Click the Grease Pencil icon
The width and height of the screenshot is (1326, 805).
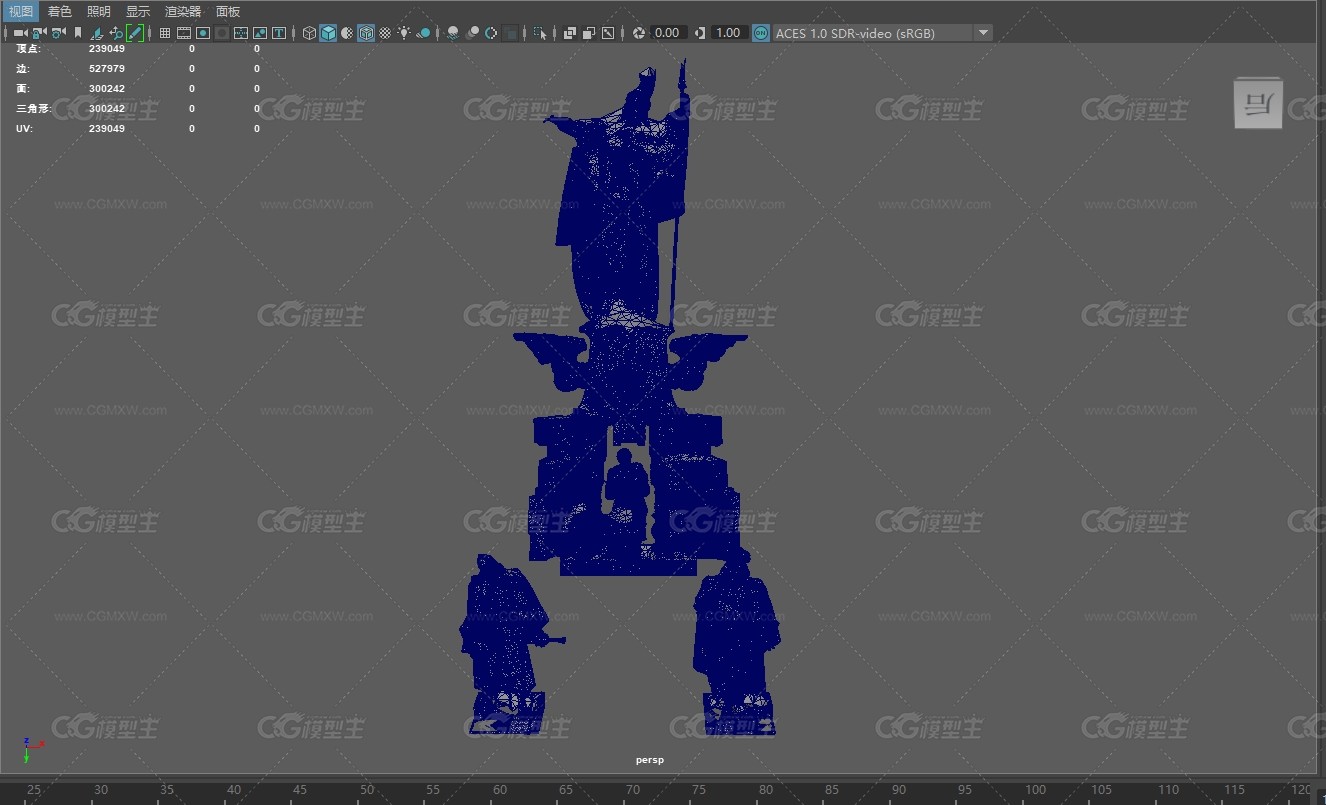click(x=135, y=33)
